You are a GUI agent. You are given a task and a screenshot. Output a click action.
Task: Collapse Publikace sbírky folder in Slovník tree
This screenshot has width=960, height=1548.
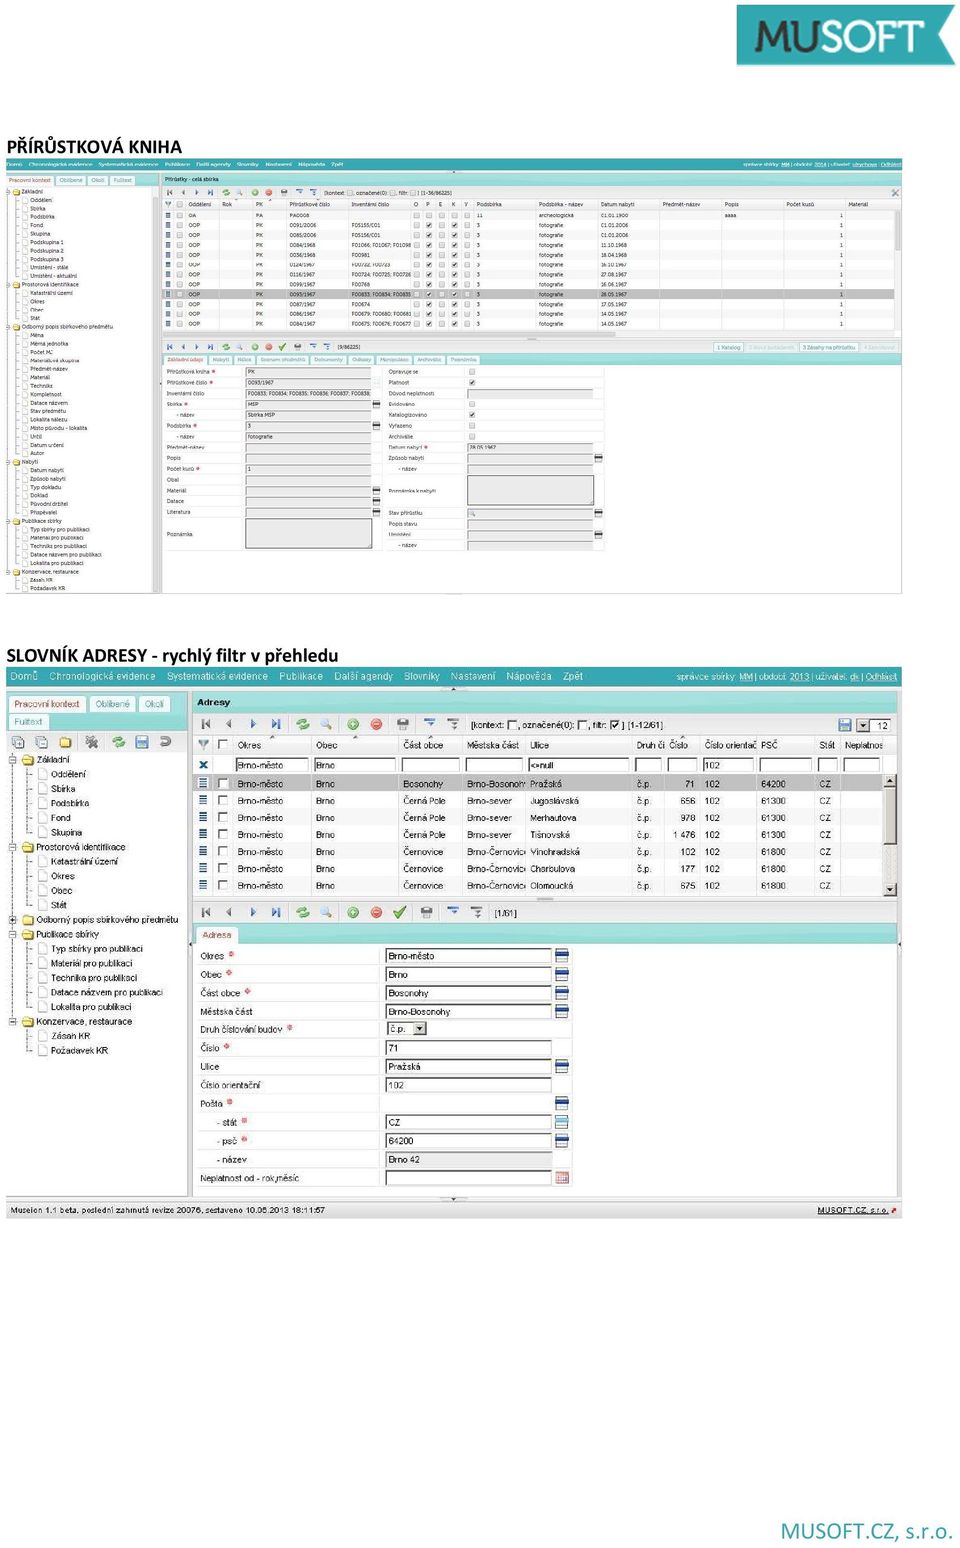click(14, 935)
